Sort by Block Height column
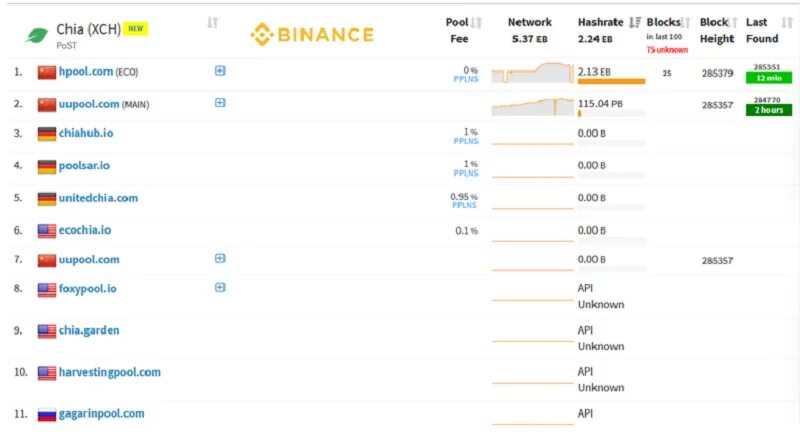This screenshot has height=444, width=800. 735,22
